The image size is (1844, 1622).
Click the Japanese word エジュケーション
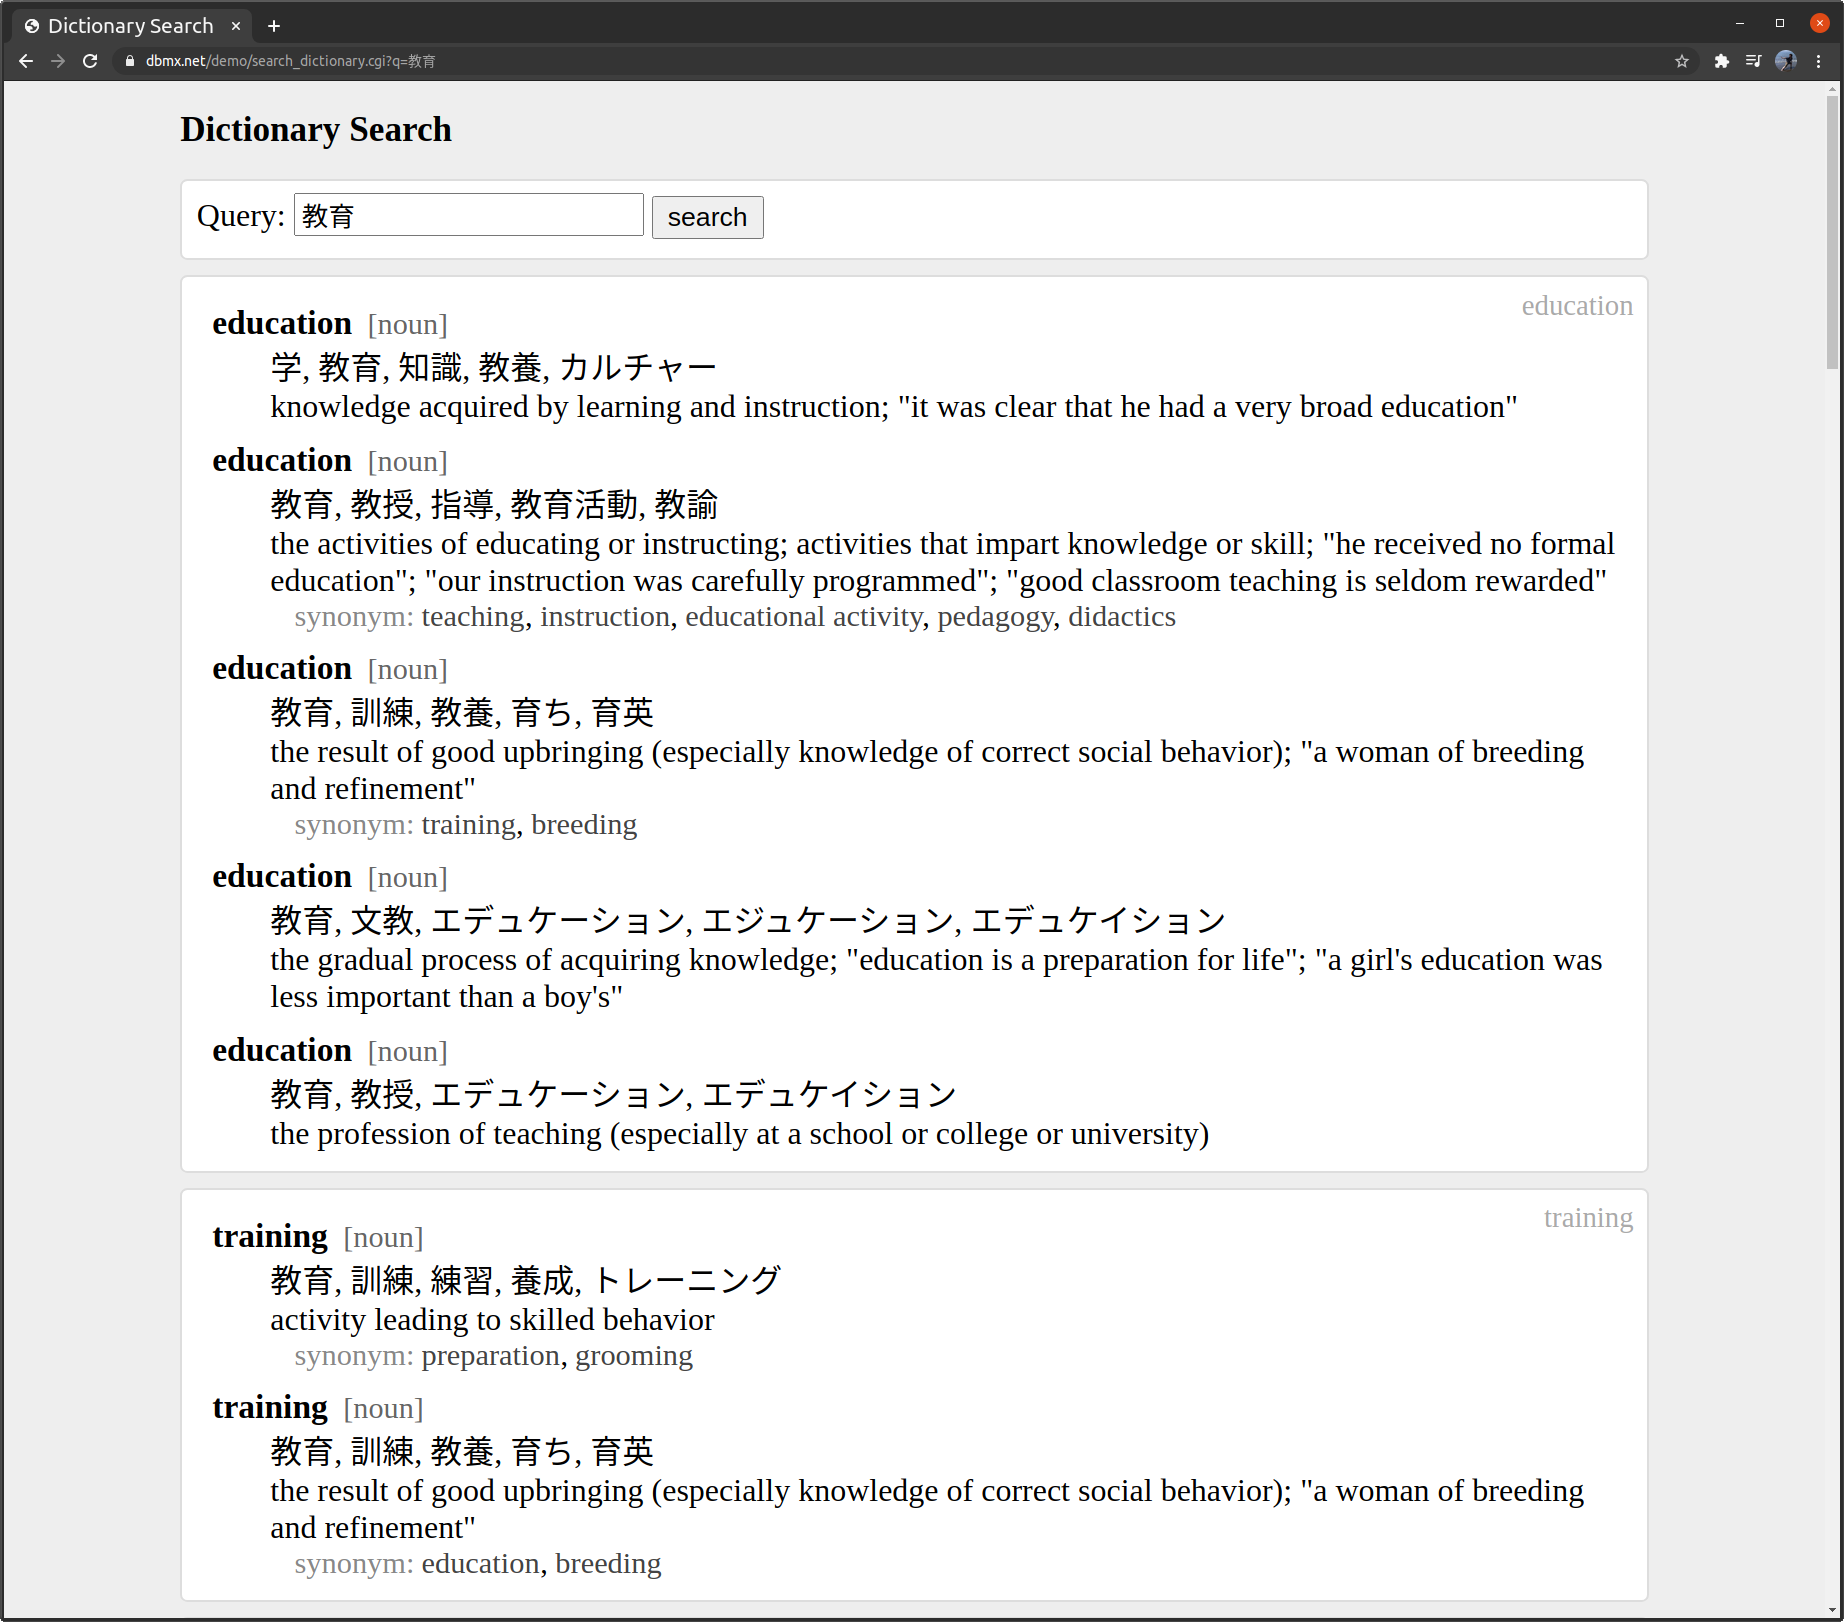pyautogui.click(x=826, y=920)
